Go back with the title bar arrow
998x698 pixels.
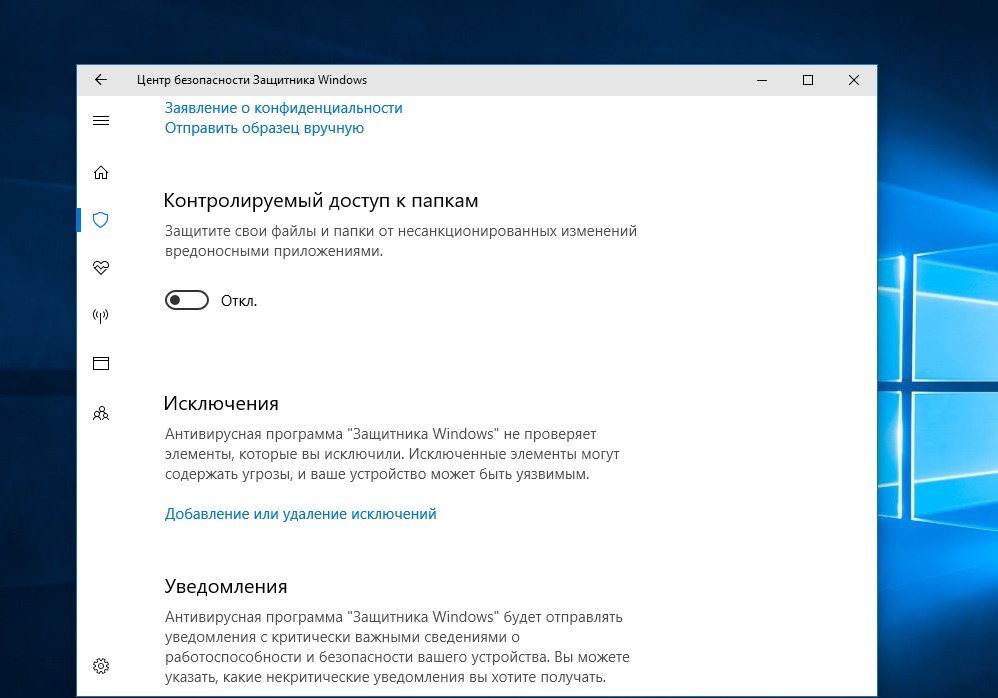click(101, 80)
